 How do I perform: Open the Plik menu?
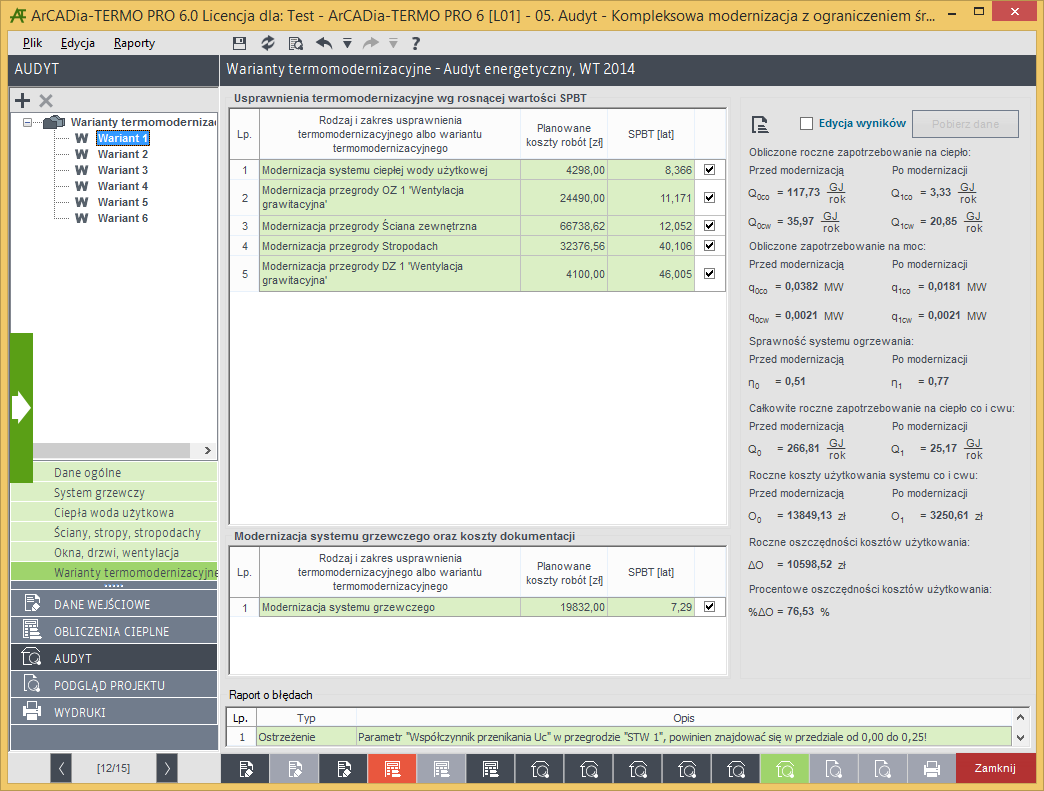click(32, 43)
